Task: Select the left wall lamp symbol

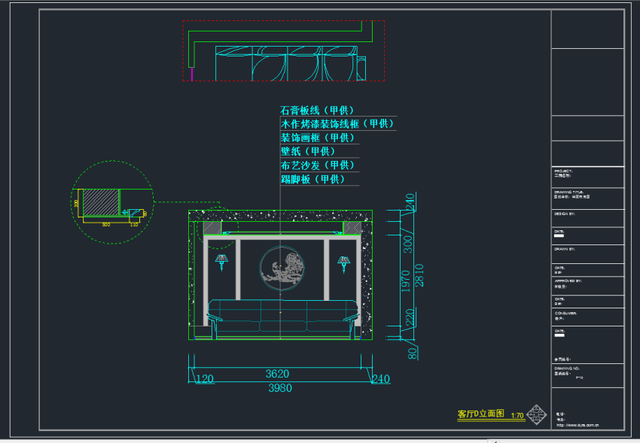Action: point(222,263)
